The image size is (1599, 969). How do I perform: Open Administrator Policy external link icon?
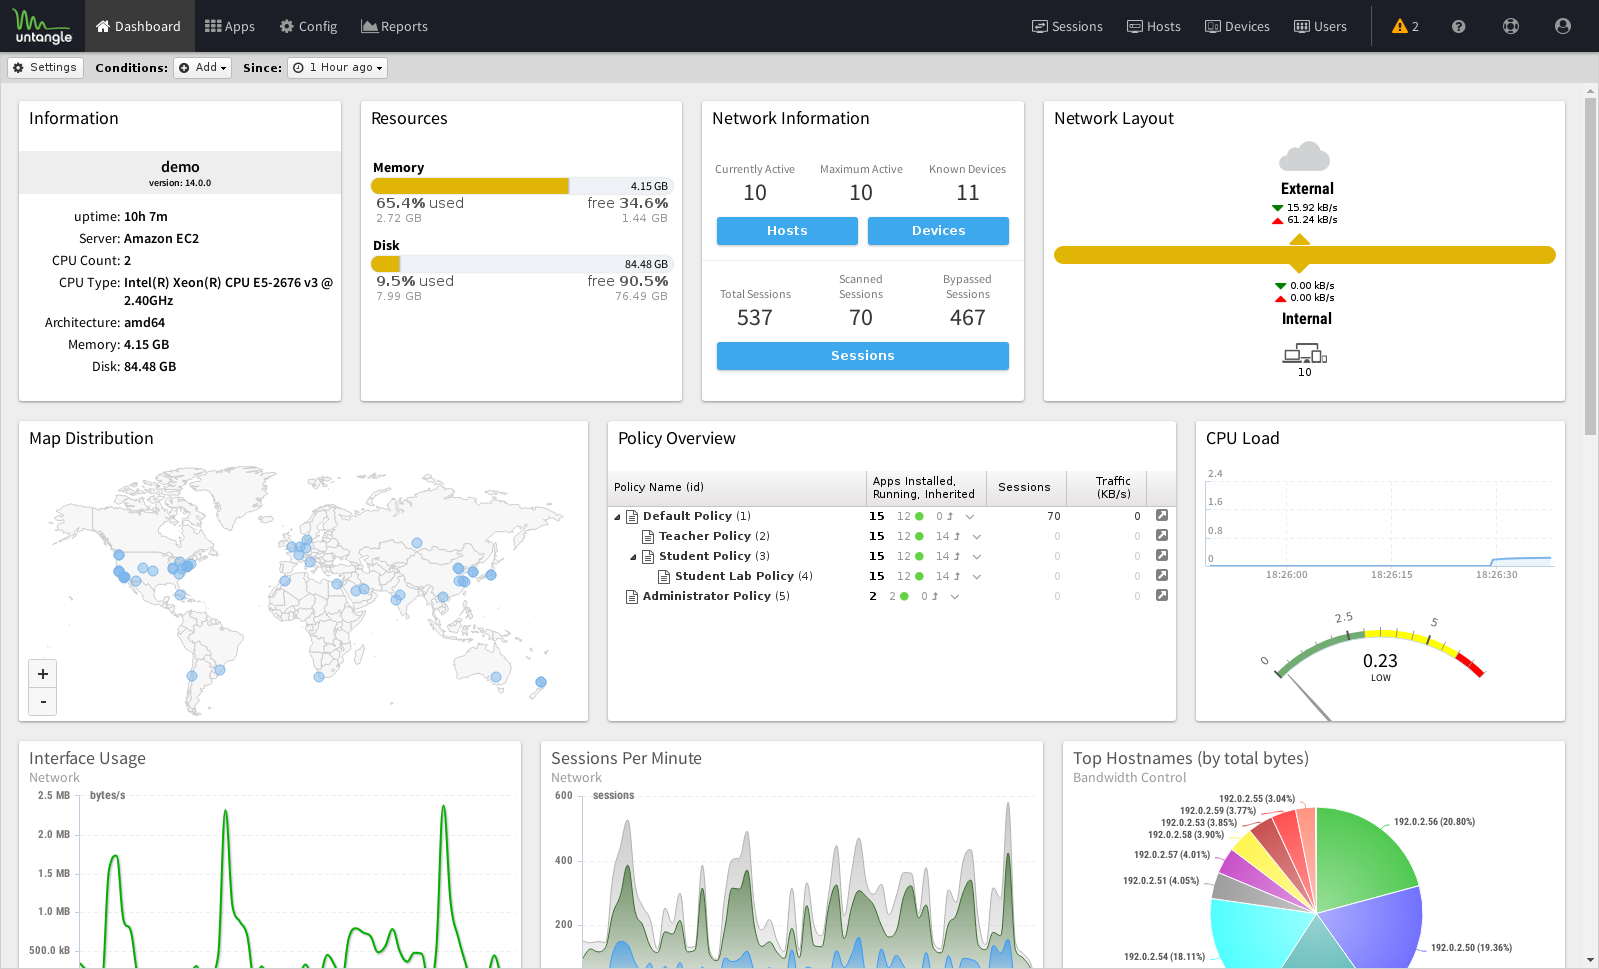point(1162,595)
